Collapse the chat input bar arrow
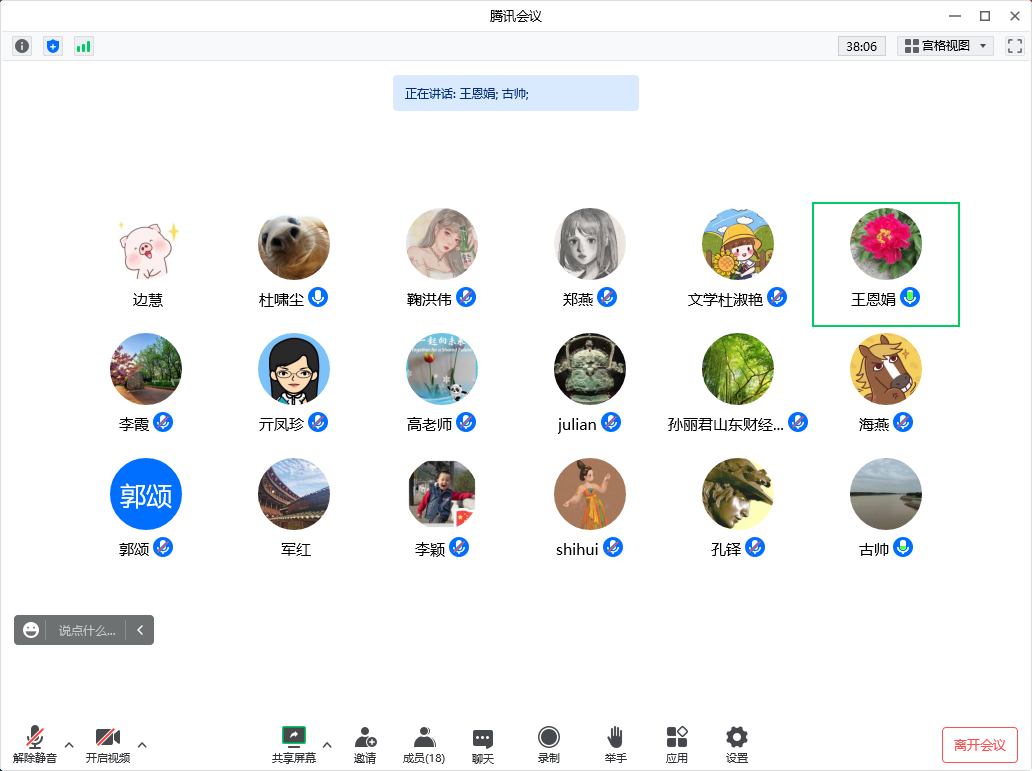The image size is (1032, 771). coord(140,630)
